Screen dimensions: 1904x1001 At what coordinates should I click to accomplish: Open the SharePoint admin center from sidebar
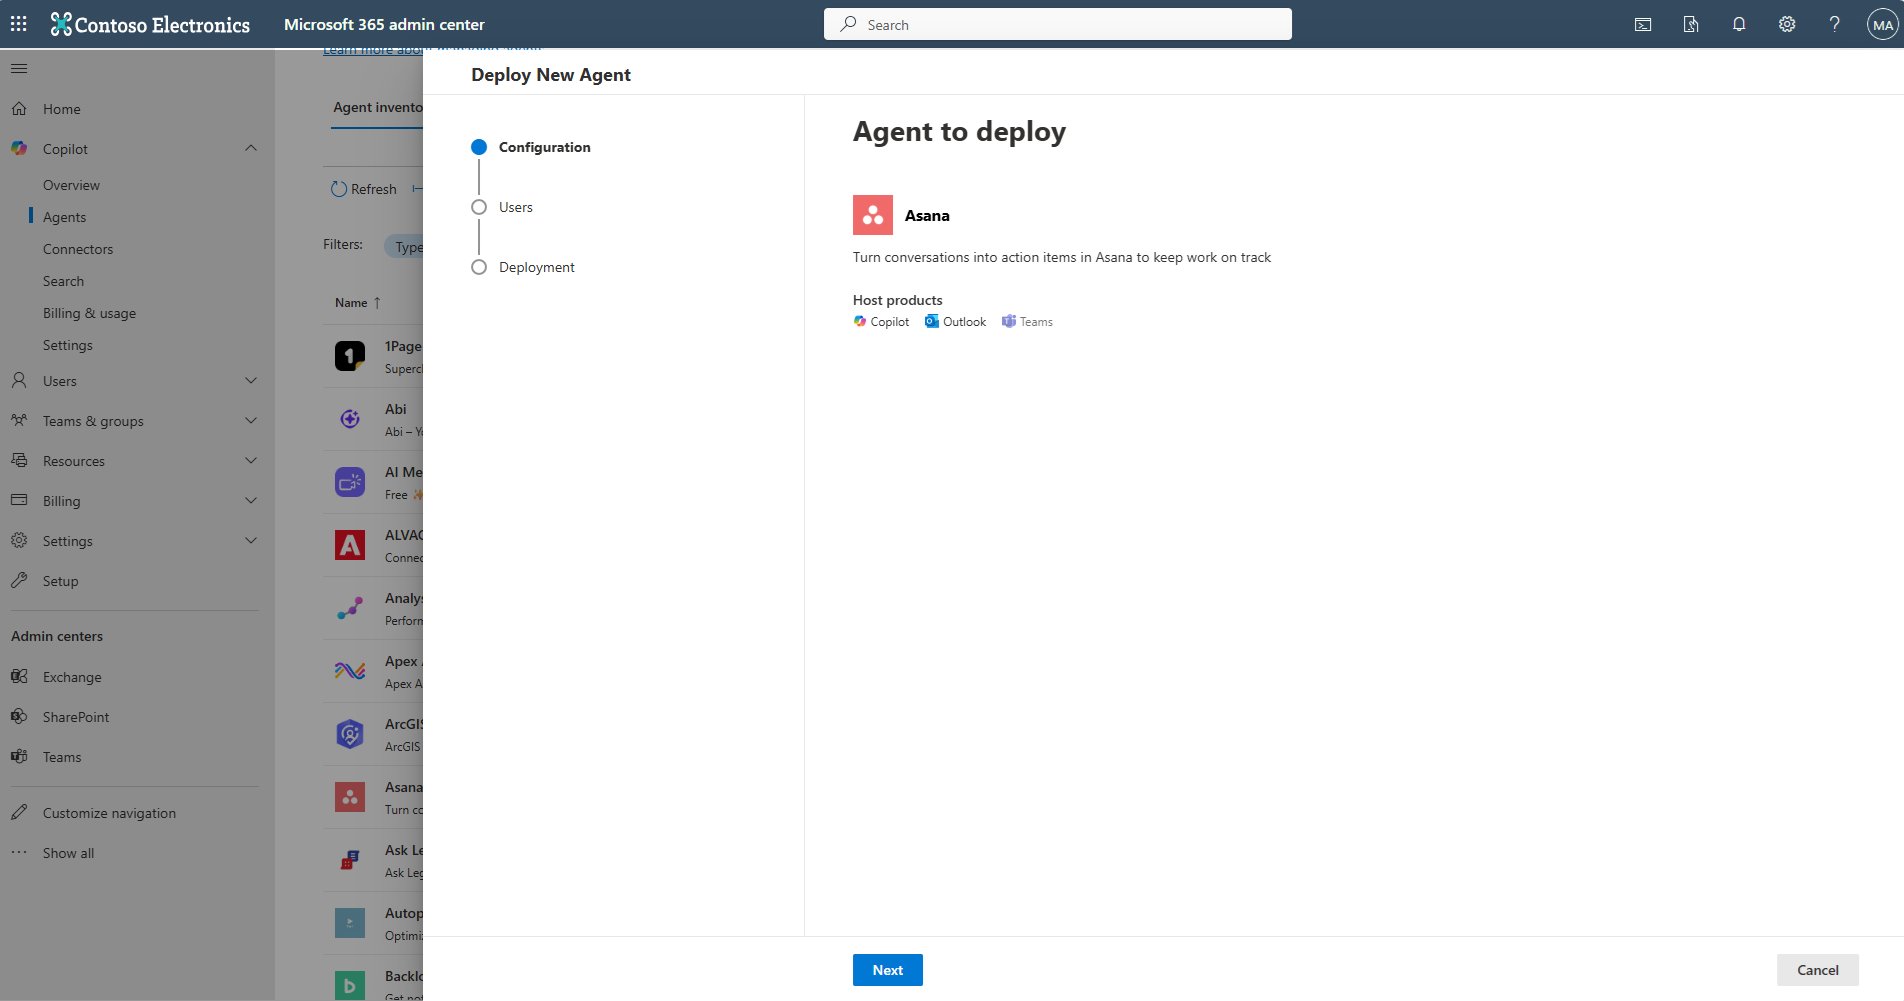tap(77, 716)
